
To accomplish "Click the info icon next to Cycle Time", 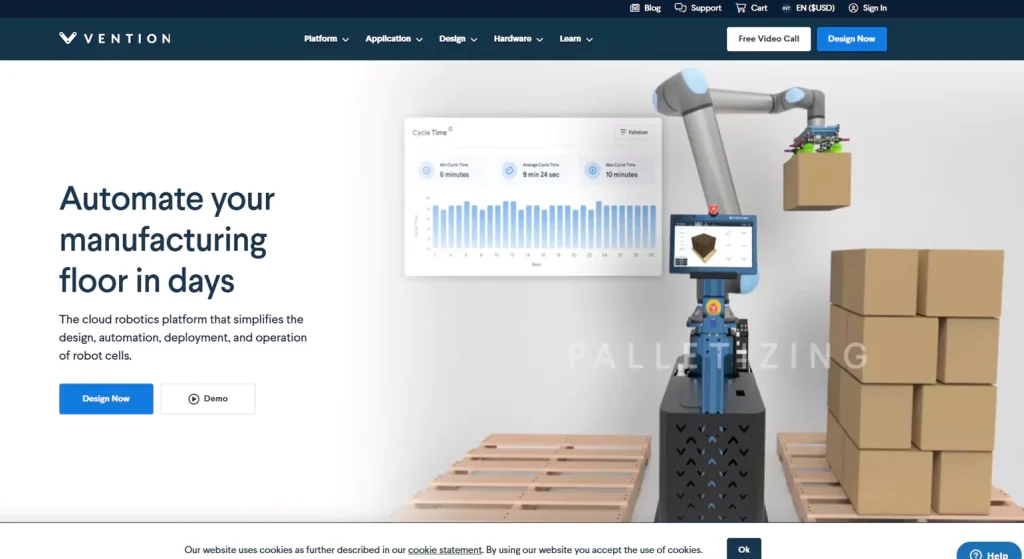I will (451, 129).
